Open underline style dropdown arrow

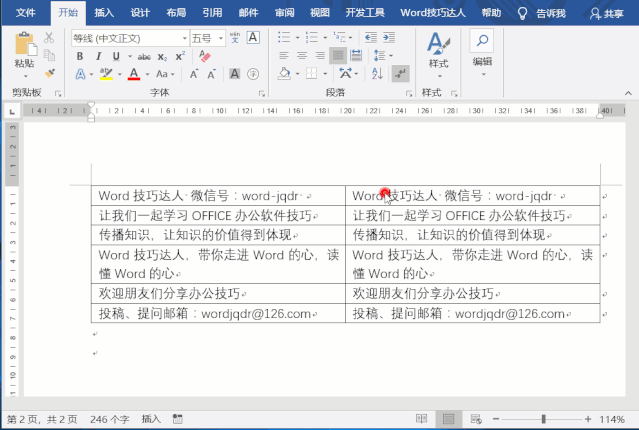point(130,56)
